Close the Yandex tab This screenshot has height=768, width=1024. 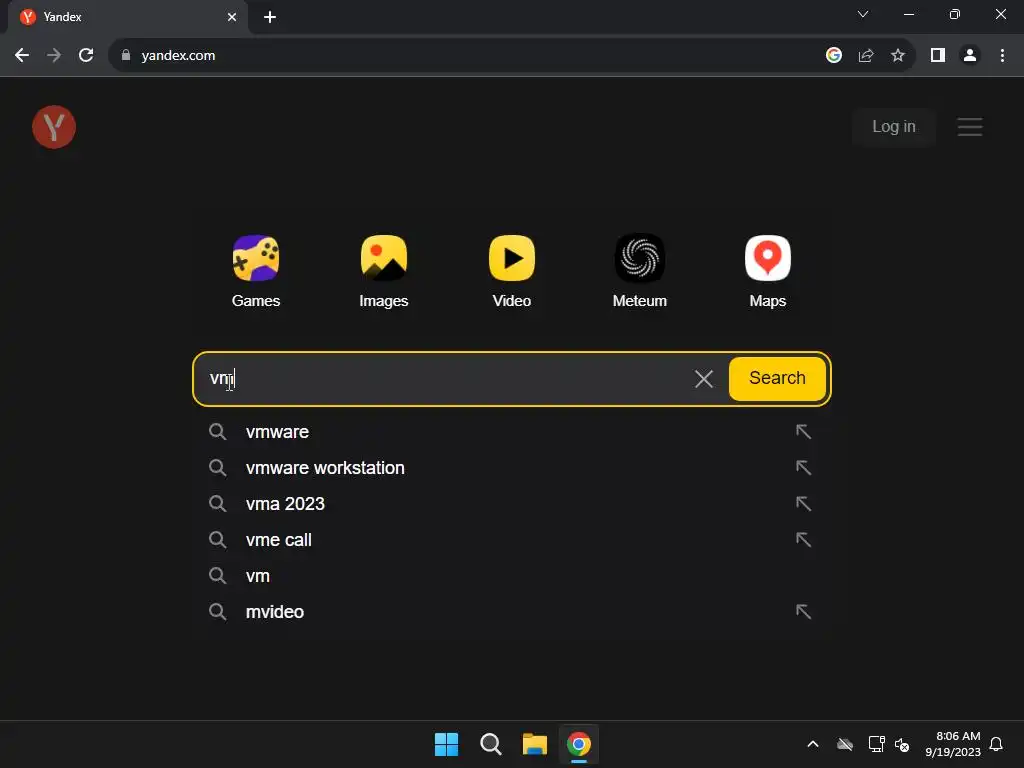232,17
